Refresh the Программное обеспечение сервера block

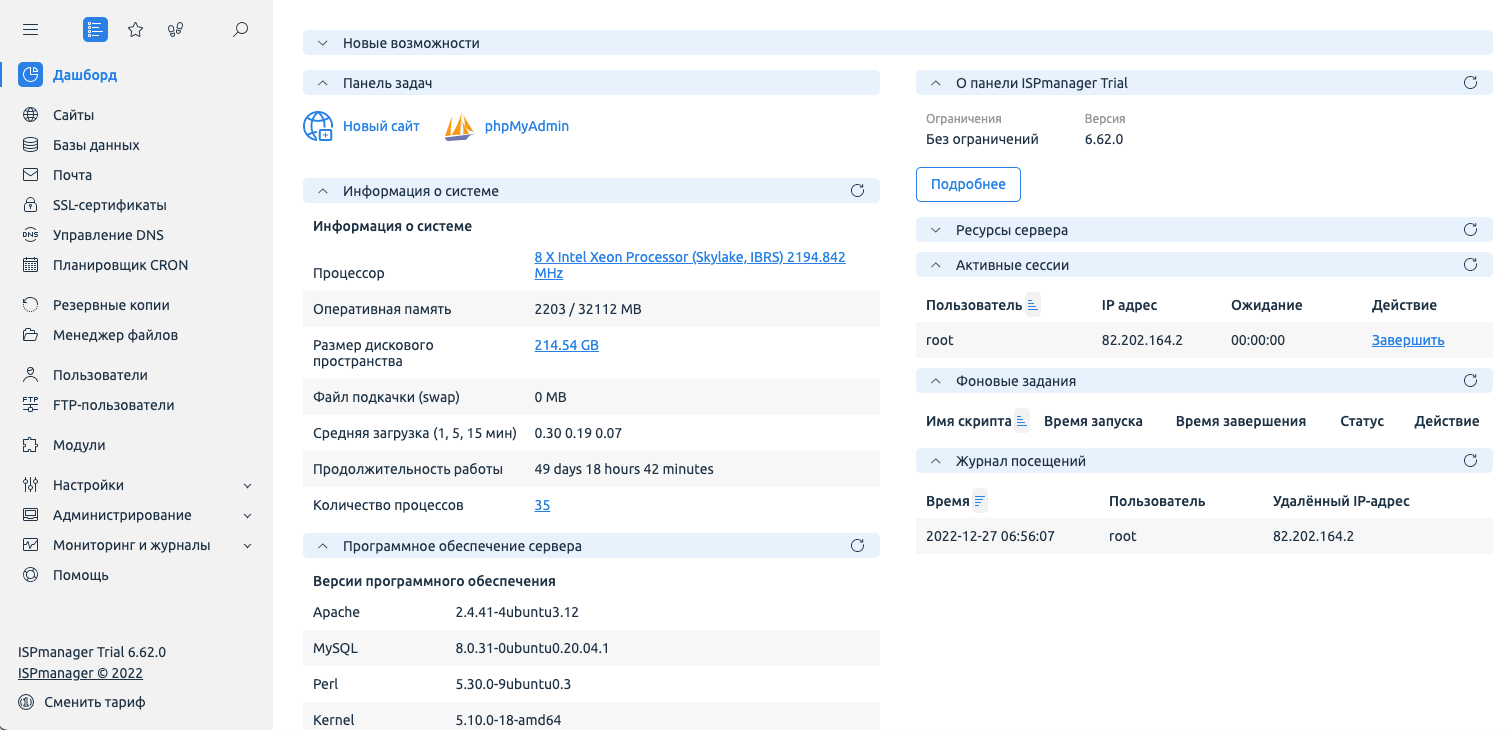857,546
